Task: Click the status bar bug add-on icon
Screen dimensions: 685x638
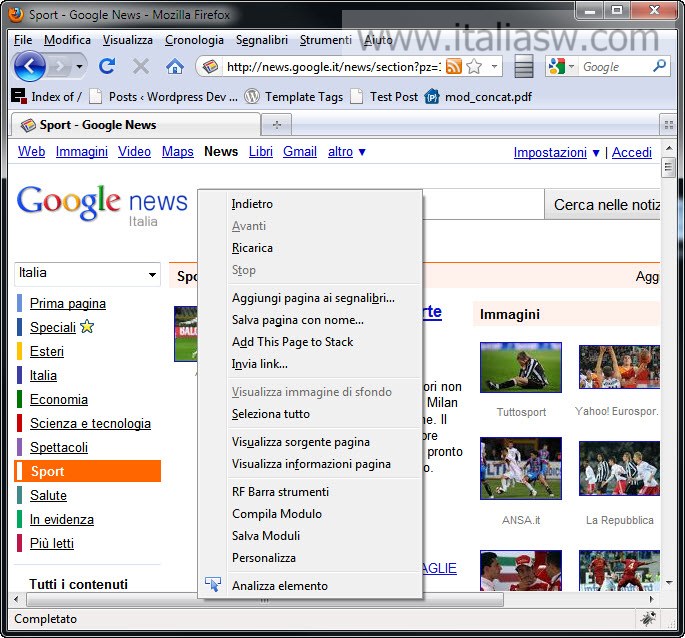Action: point(648,618)
